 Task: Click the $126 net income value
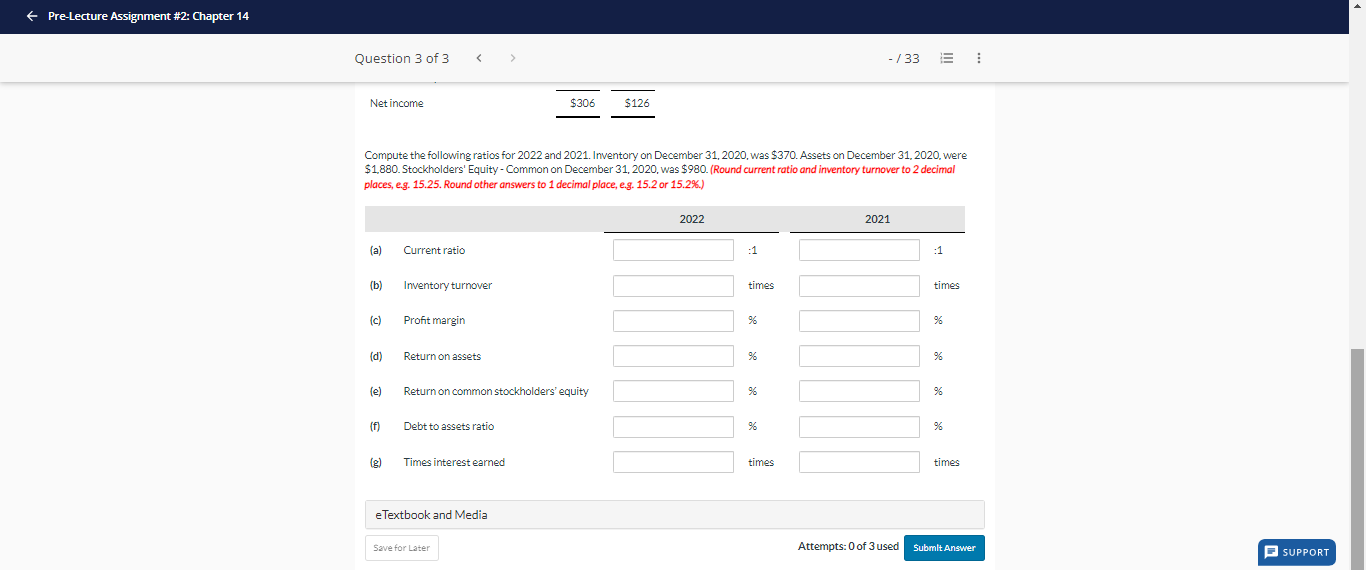(636, 103)
